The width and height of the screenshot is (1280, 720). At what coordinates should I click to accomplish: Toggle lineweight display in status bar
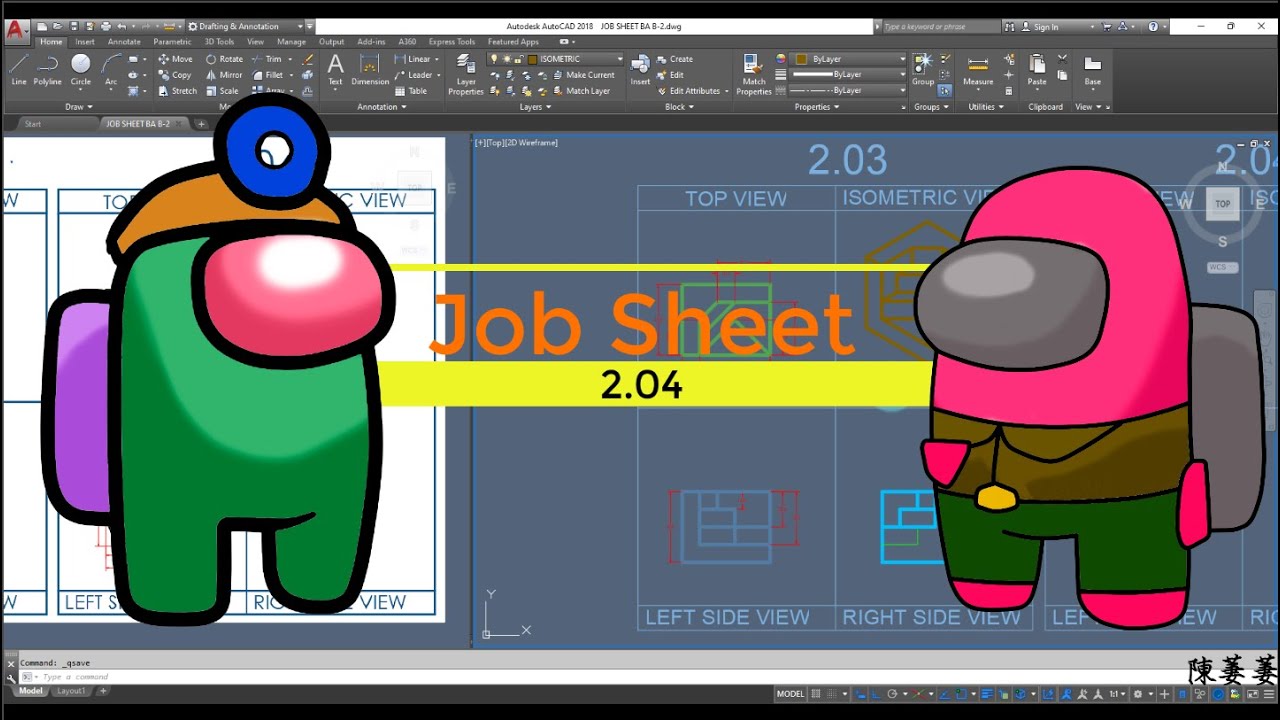(x=988, y=693)
